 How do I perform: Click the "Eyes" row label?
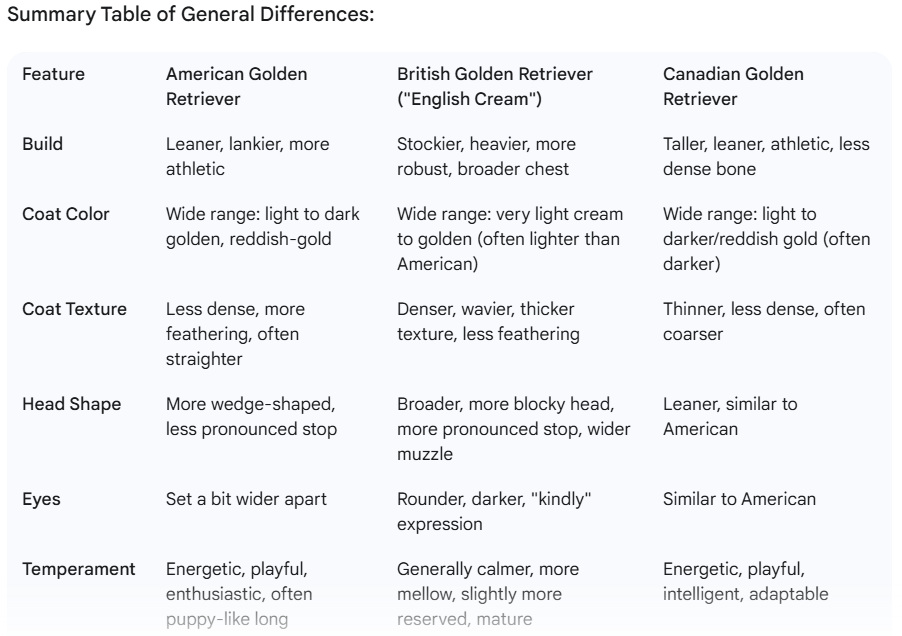click(42, 499)
